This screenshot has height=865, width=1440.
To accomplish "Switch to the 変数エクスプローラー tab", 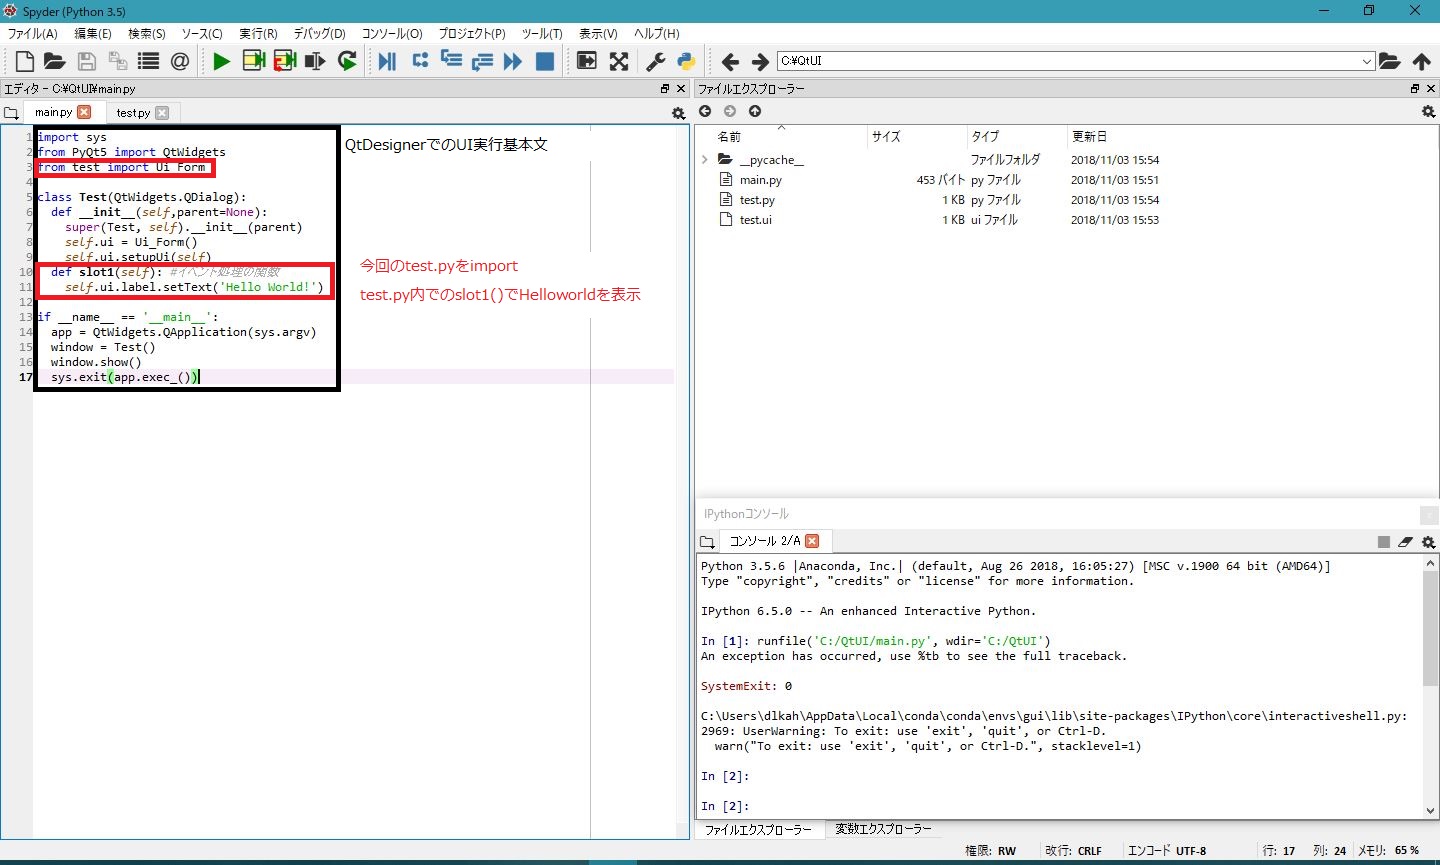I will 884,828.
